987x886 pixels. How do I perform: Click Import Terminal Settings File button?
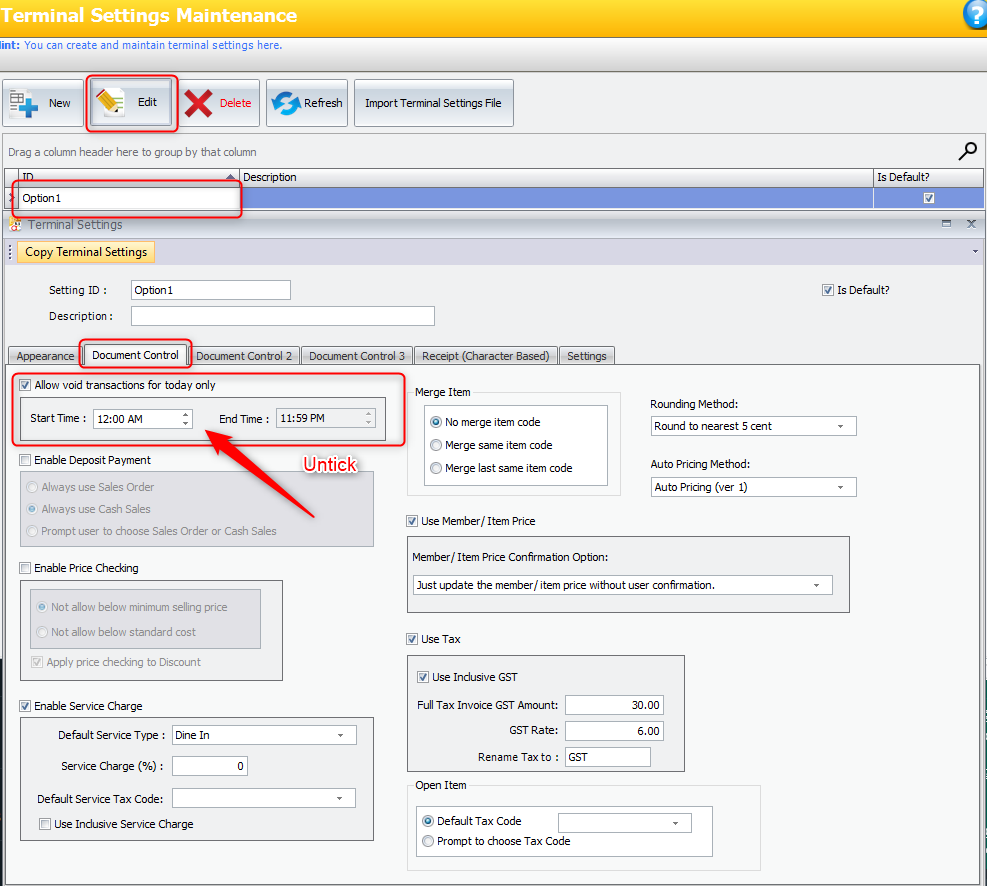point(433,103)
